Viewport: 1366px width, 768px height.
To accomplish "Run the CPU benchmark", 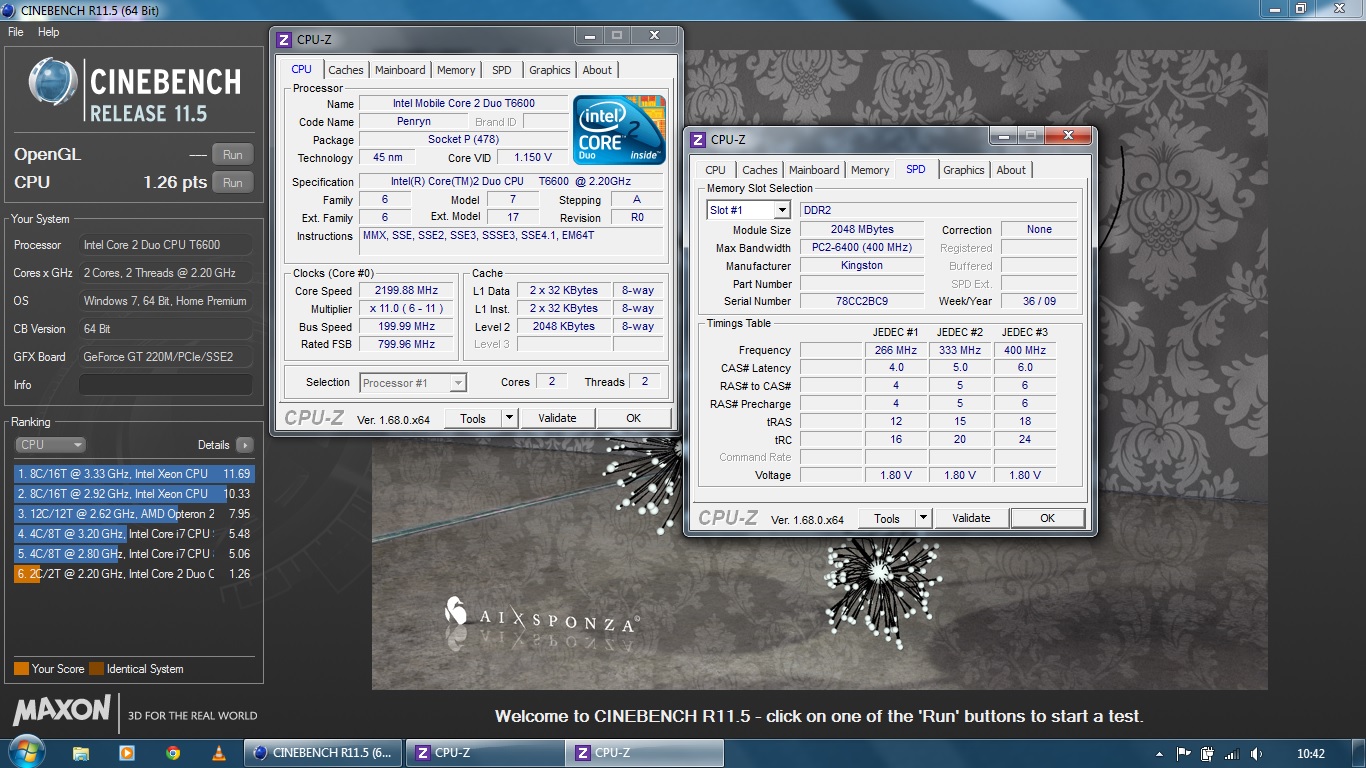I will point(233,183).
